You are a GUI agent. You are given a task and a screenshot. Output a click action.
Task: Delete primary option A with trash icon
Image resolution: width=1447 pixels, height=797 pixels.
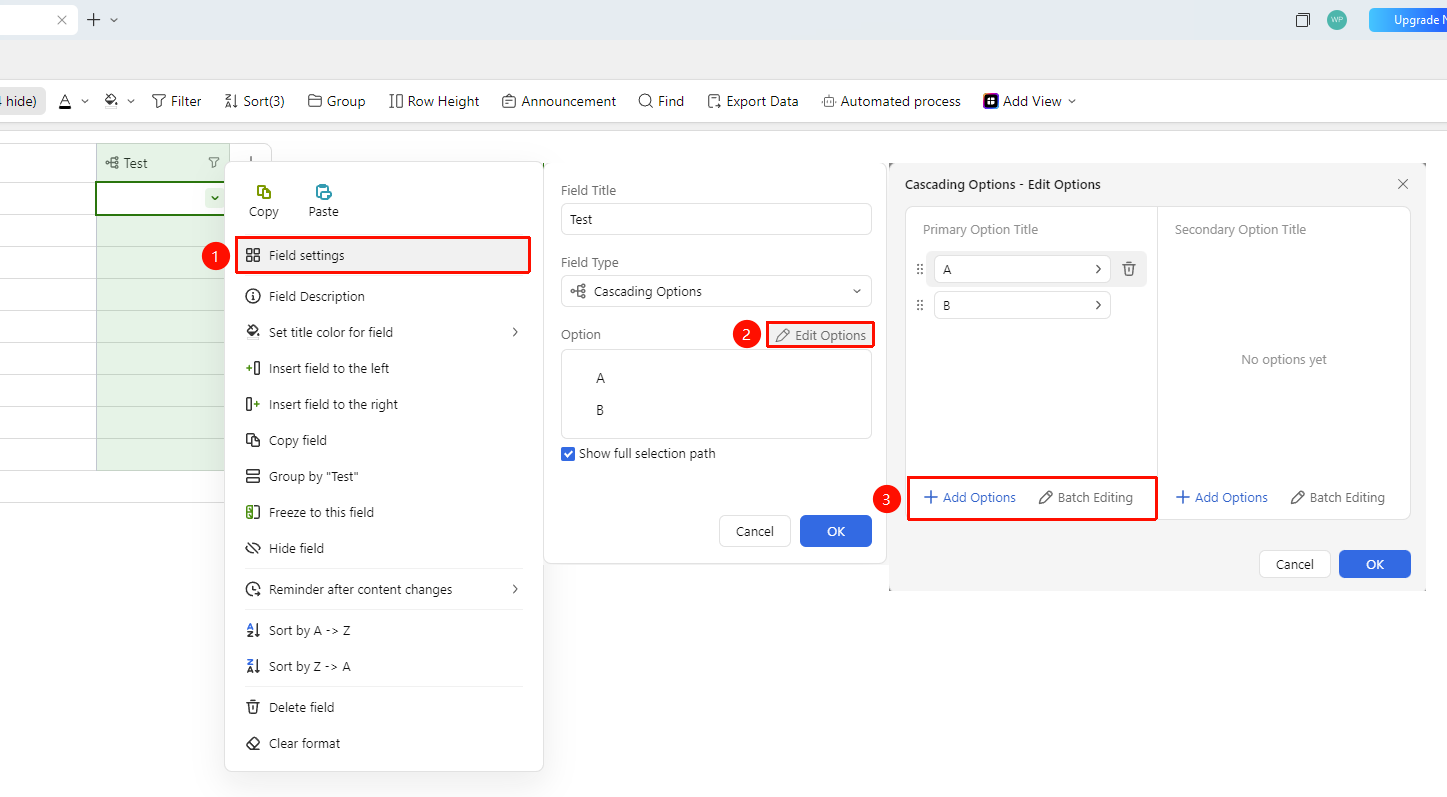pyautogui.click(x=1129, y=269)
